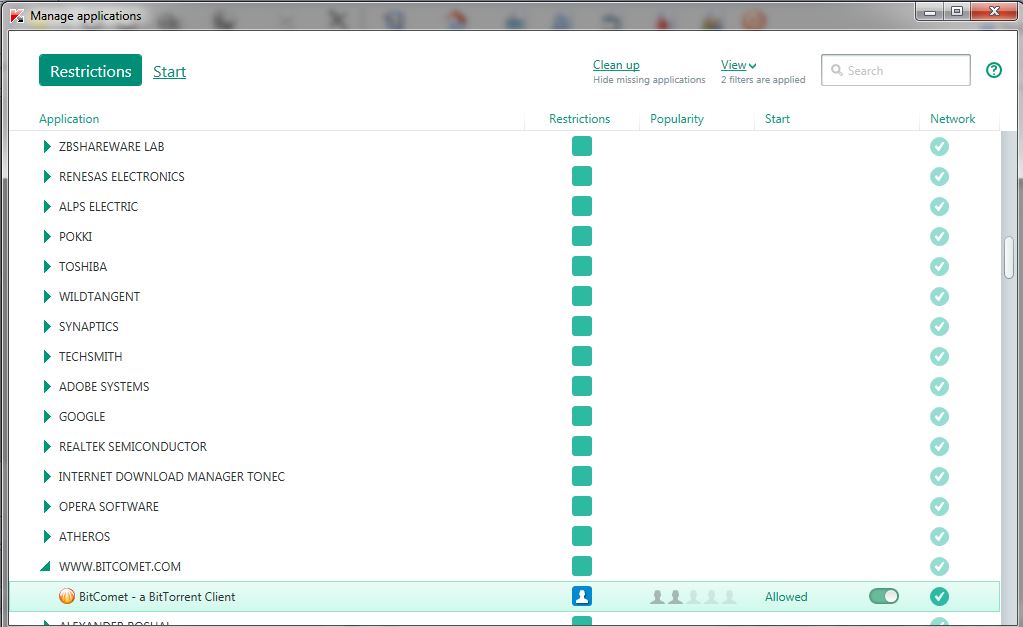Sort by Application column header
The image size is (1023, 627).
click(69, 119)
